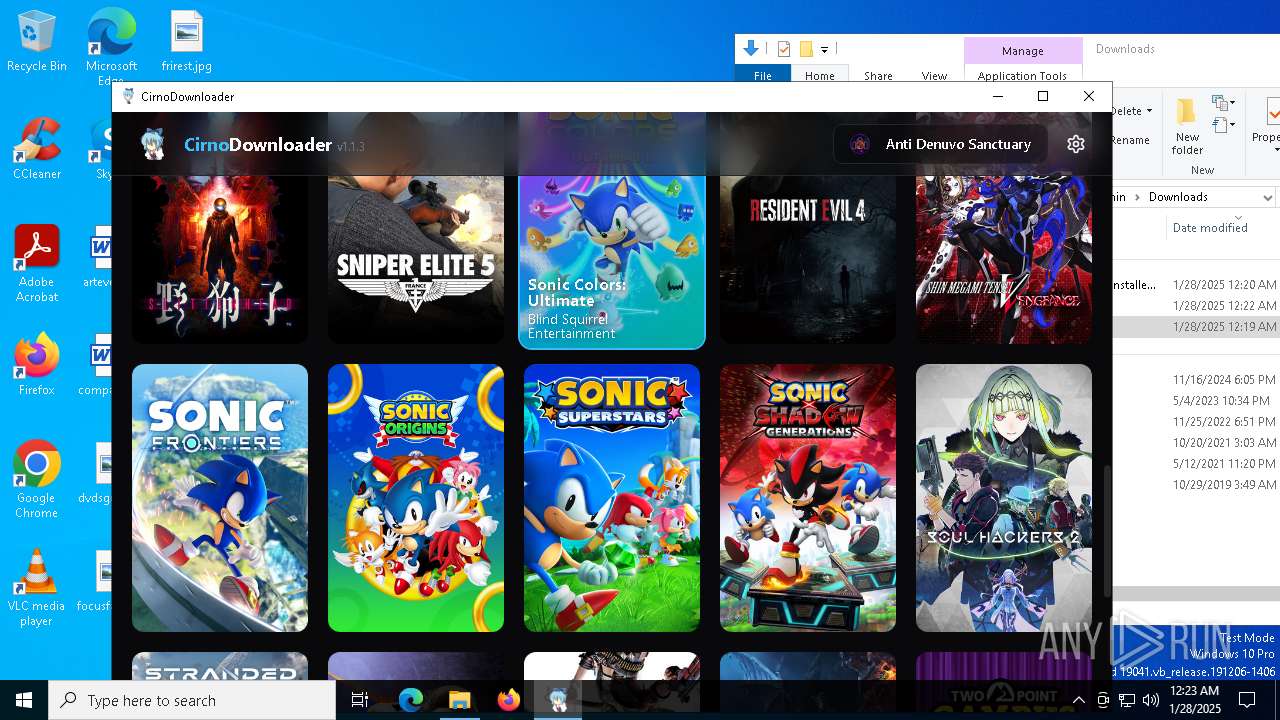This screenshot has height=720, width=1280.
Task: Select the Sonic Origins game card
Action: tap(416, 498)
